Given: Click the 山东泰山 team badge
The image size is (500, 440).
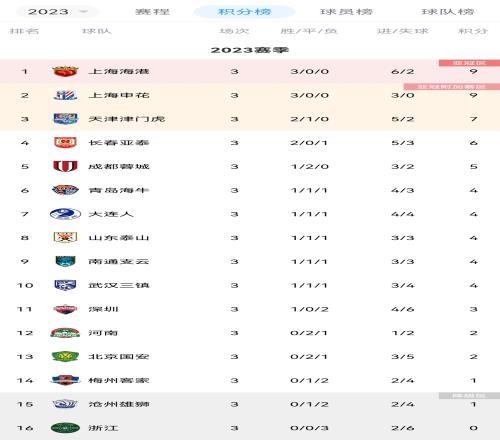Looking at the screenshot, I should (x=65, y=238).
